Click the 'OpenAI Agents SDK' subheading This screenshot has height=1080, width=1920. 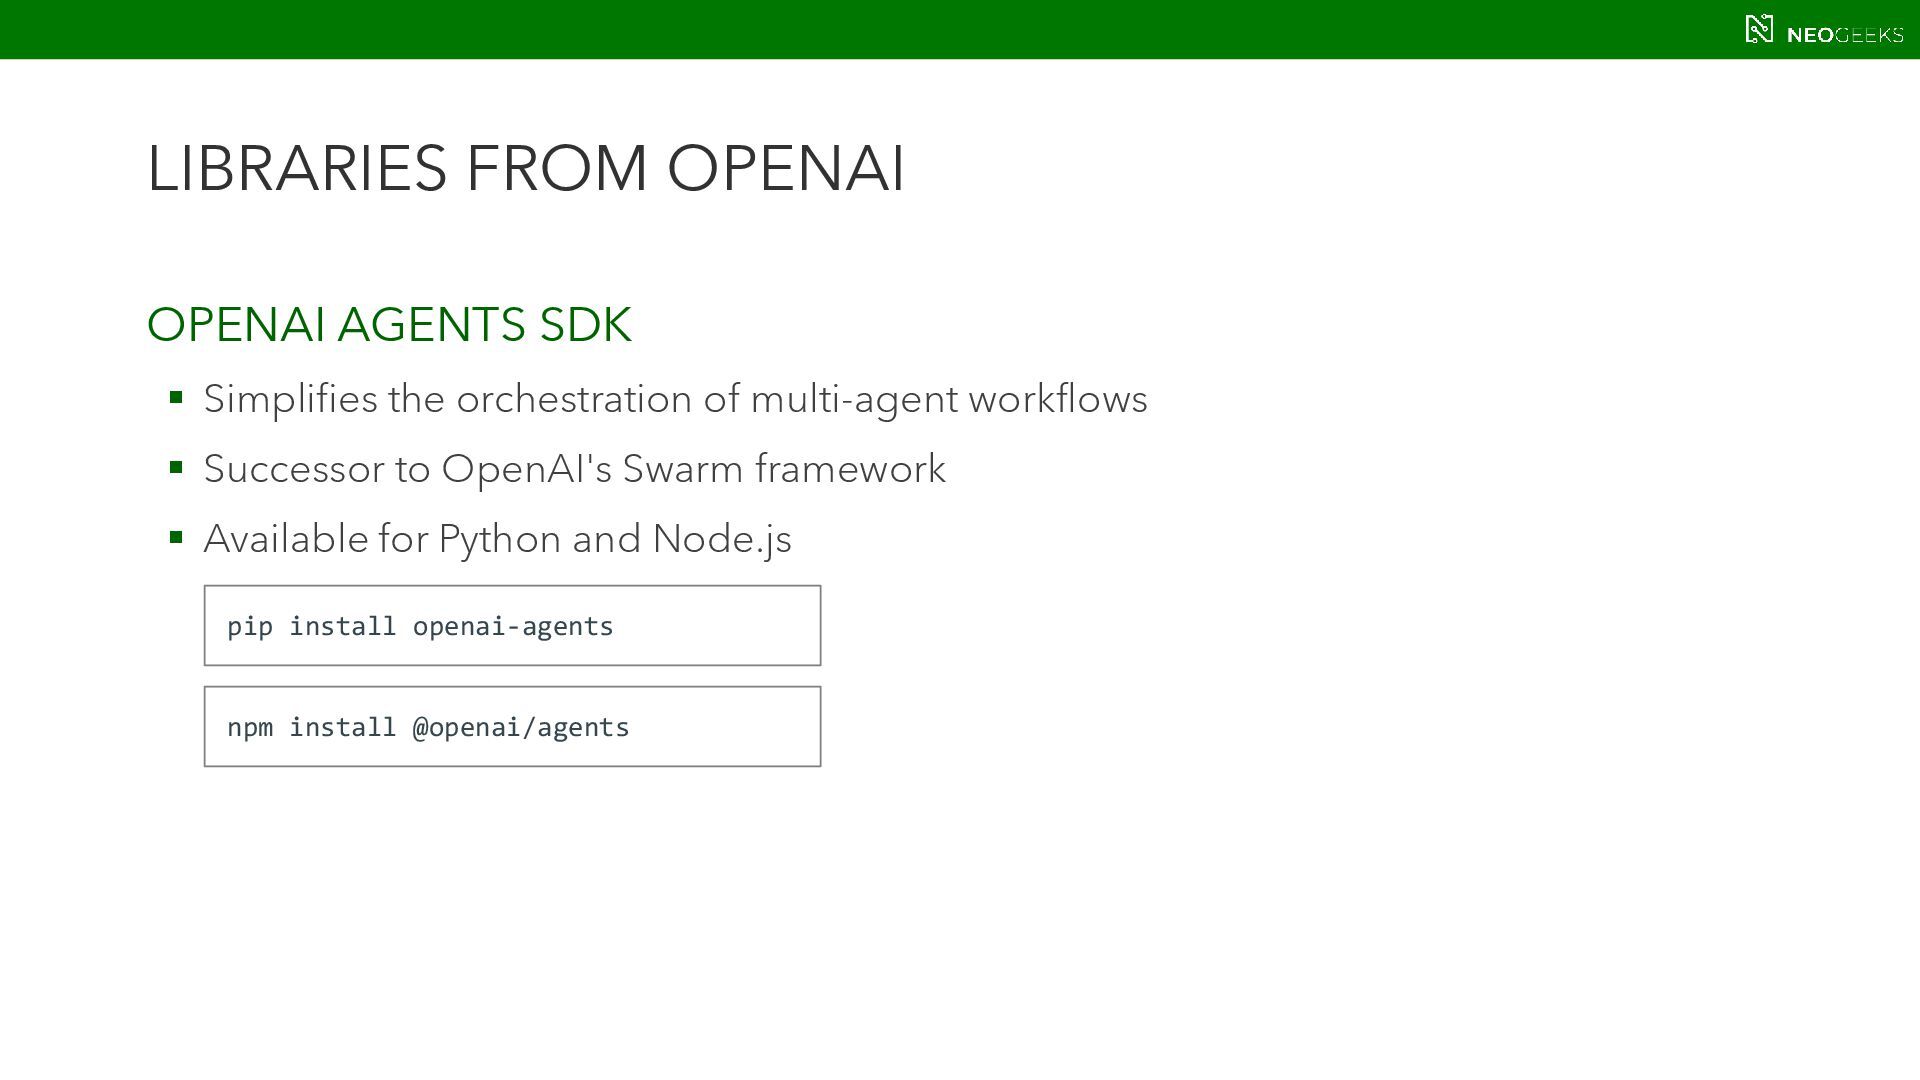(x=389, y=324)
